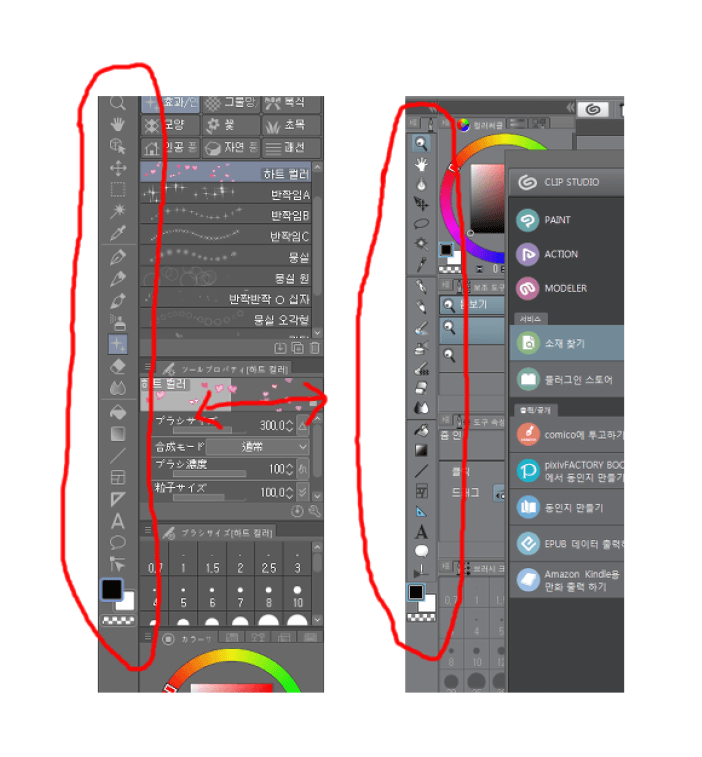The image size is (702, 757).
Task: Click 소재 찾기 in Clip Studio menu
Action: (x=567, y=343)
